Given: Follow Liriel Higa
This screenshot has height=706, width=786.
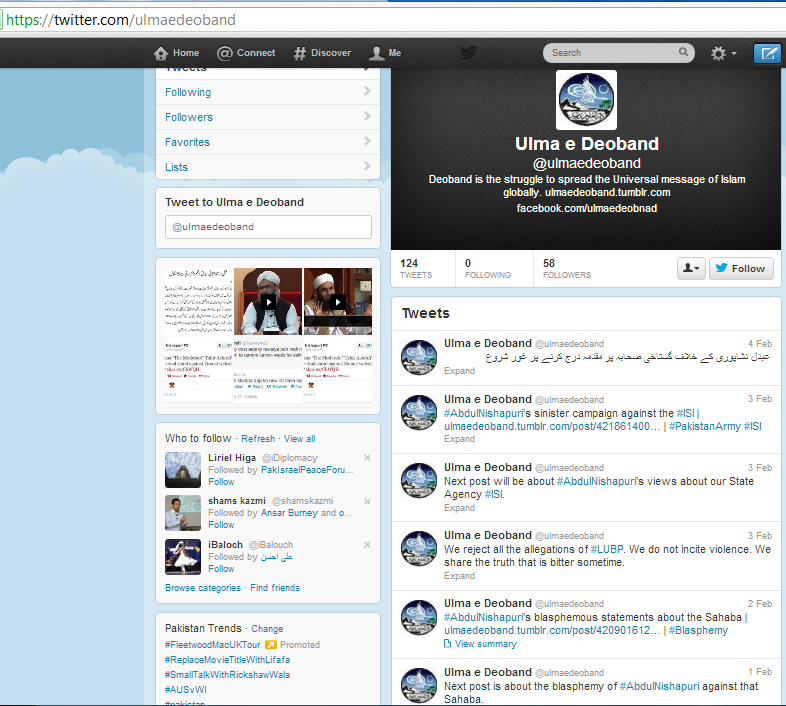Looking at the screenshot, I should (x=221, y=482).
